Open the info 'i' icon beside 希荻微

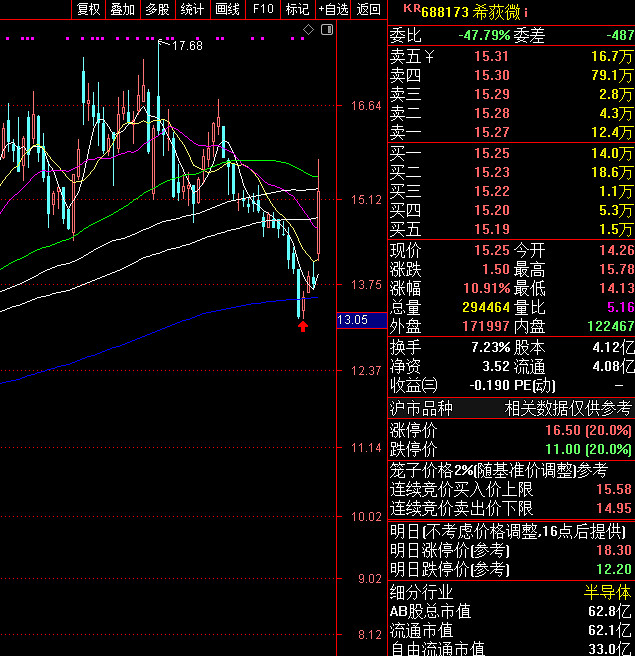[x=526, y=12]
